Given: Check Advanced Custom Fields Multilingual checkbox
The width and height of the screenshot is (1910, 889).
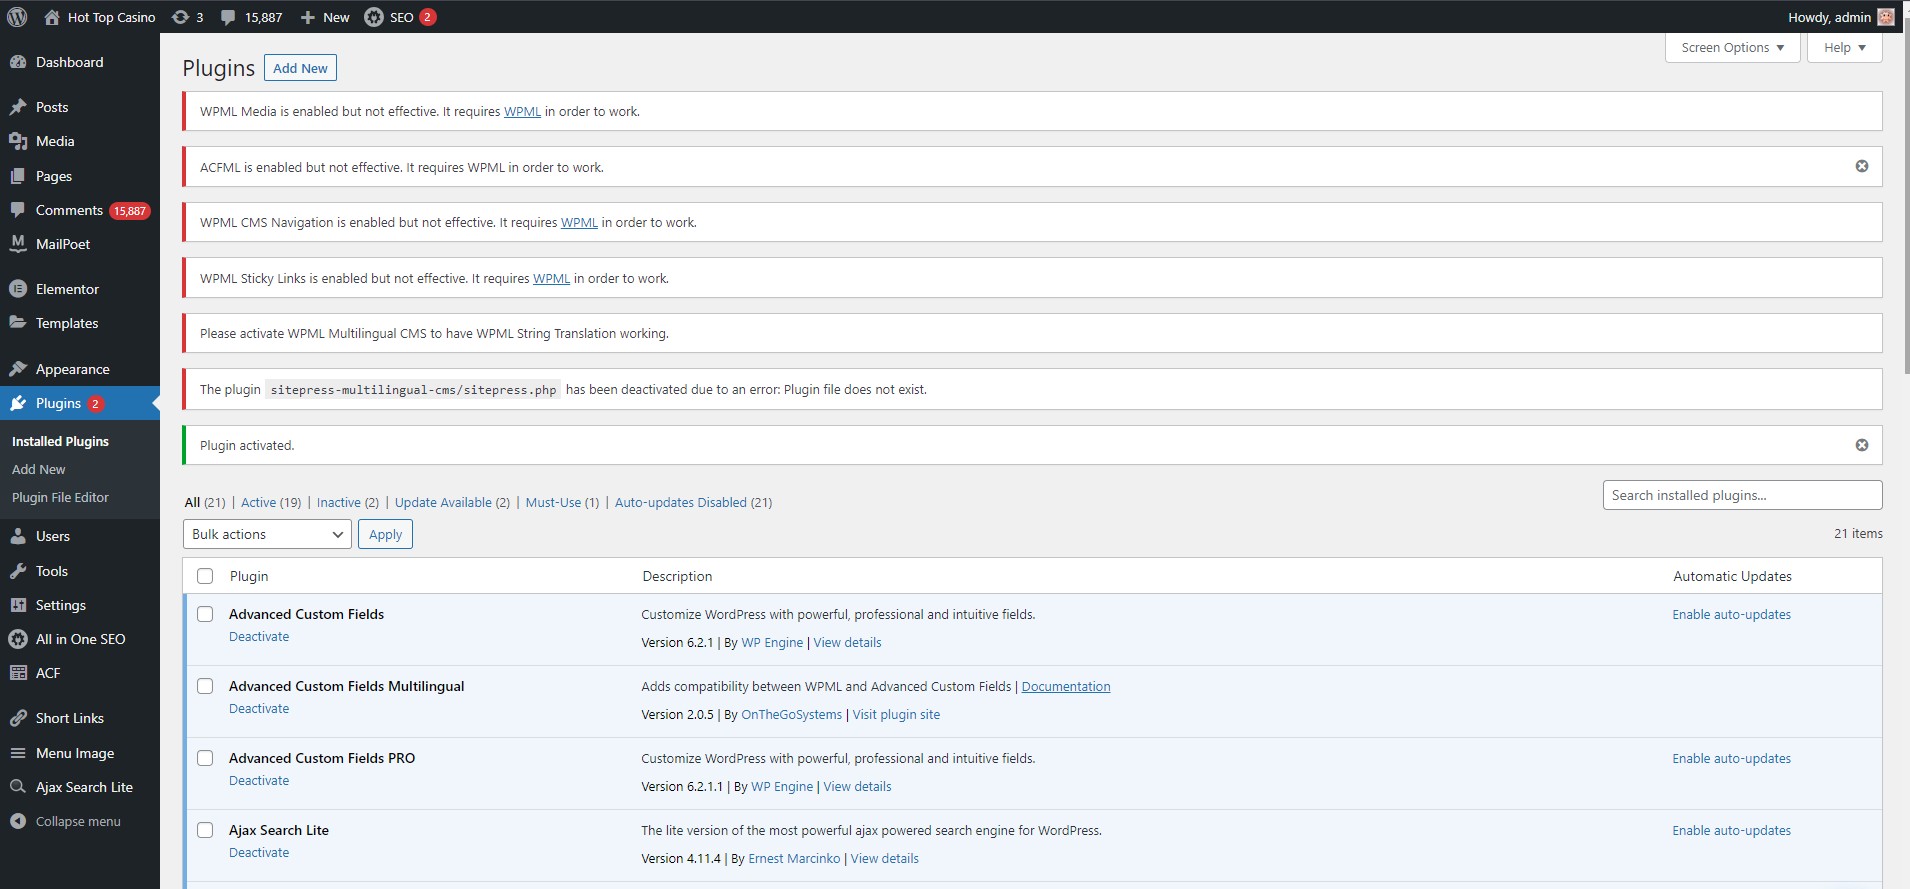Looking at the screenshot, I should click(205, 686).
